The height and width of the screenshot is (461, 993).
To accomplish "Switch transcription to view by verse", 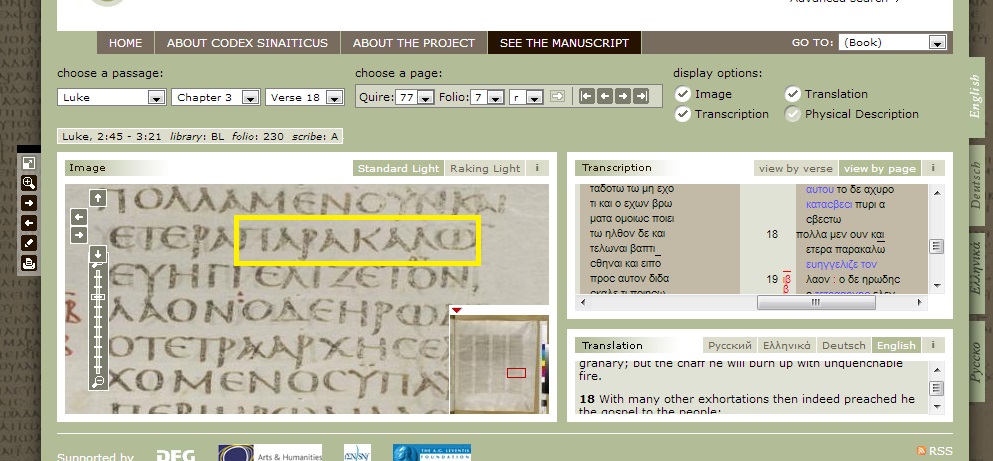I will point(795,168).
